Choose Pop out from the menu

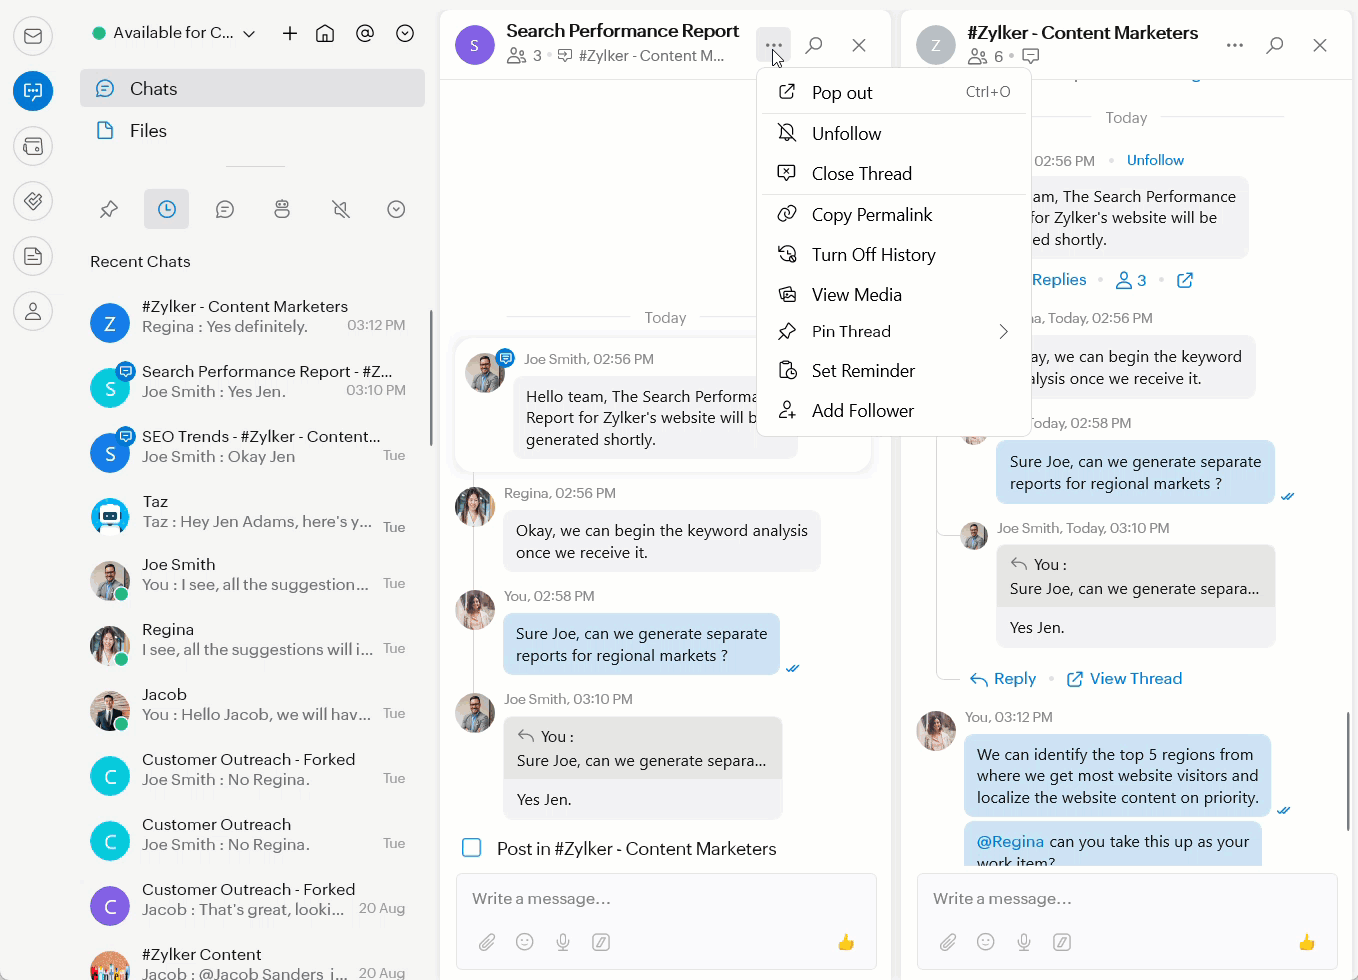(x=894, y=92)
